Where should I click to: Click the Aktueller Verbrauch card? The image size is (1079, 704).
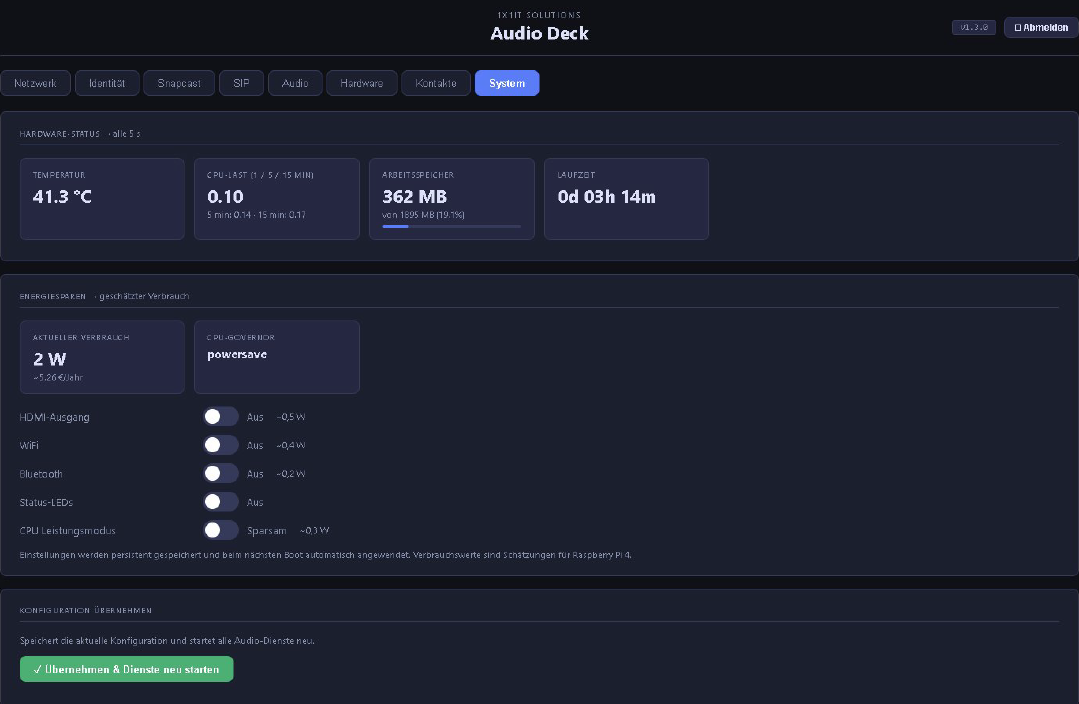pyautogui.click(x=102, y=357)
